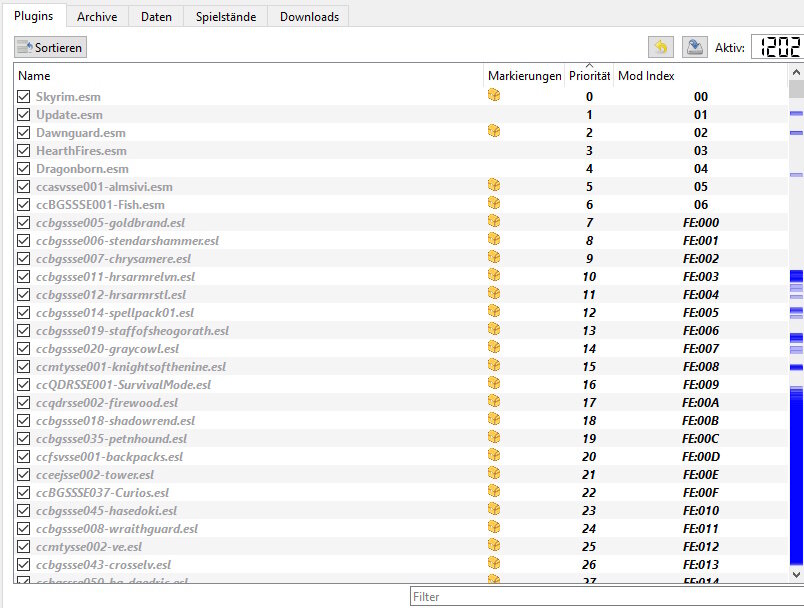Open the Daten tab
This screenshot has width=804, height=608.
[156, 16]
